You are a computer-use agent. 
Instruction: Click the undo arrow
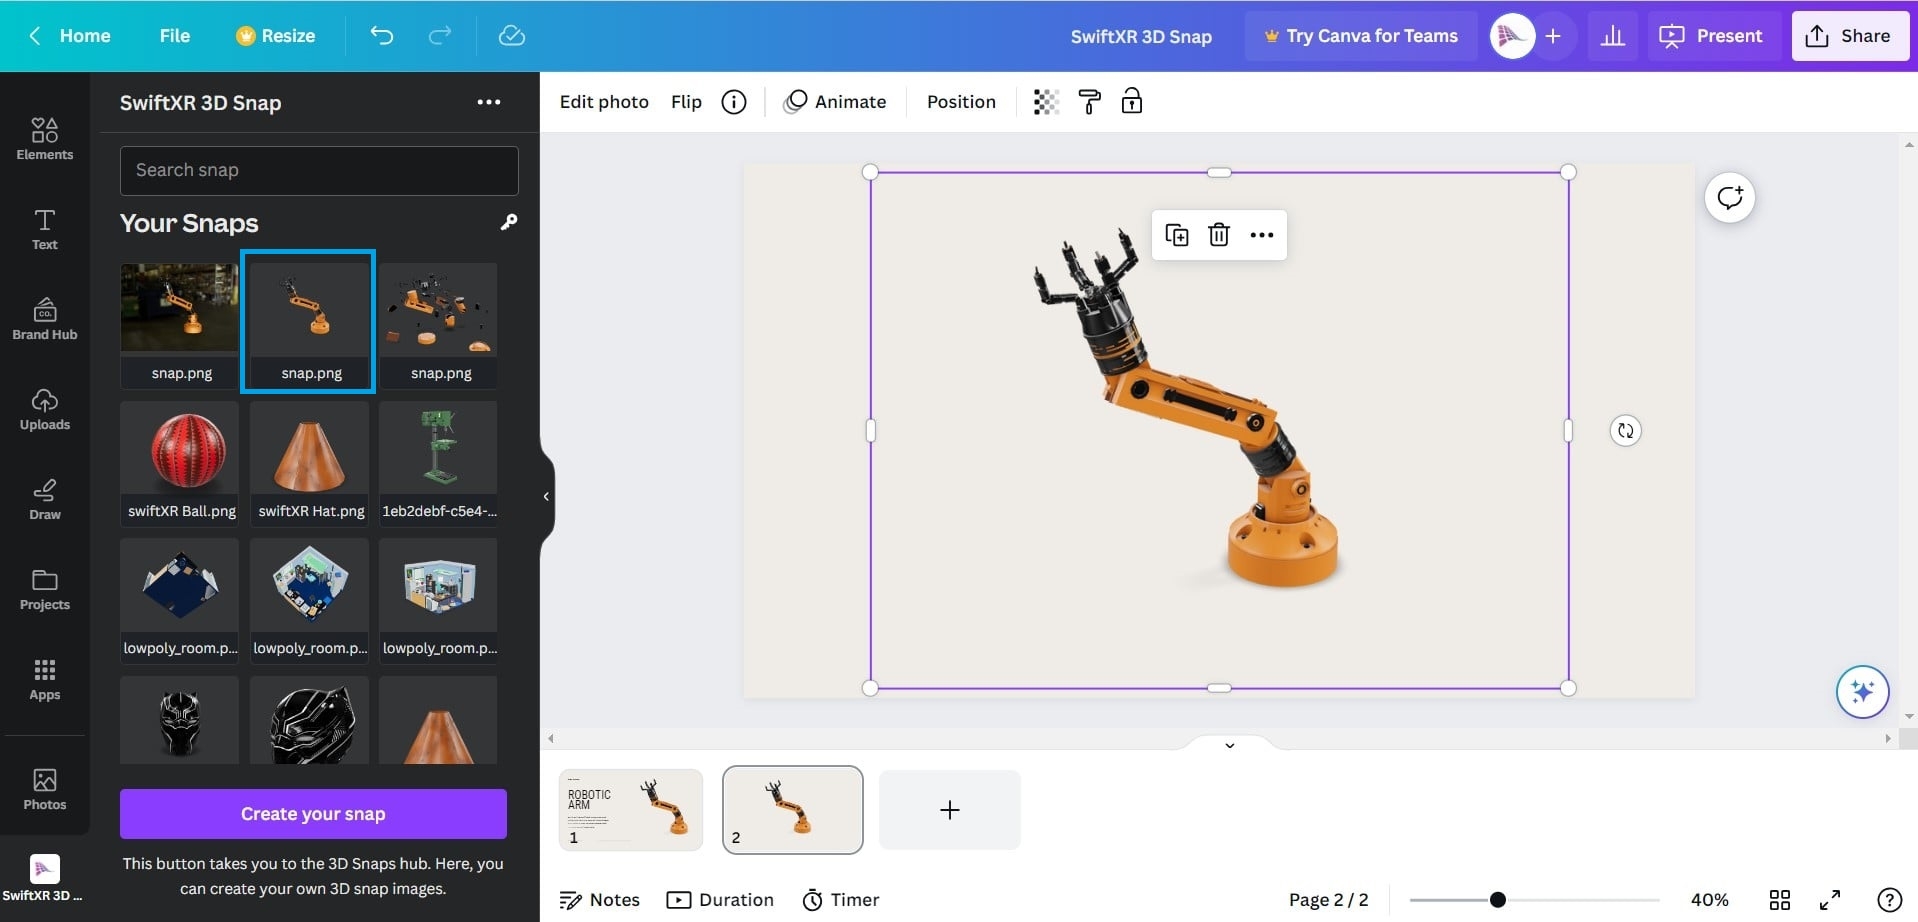[x=382, y=36]
